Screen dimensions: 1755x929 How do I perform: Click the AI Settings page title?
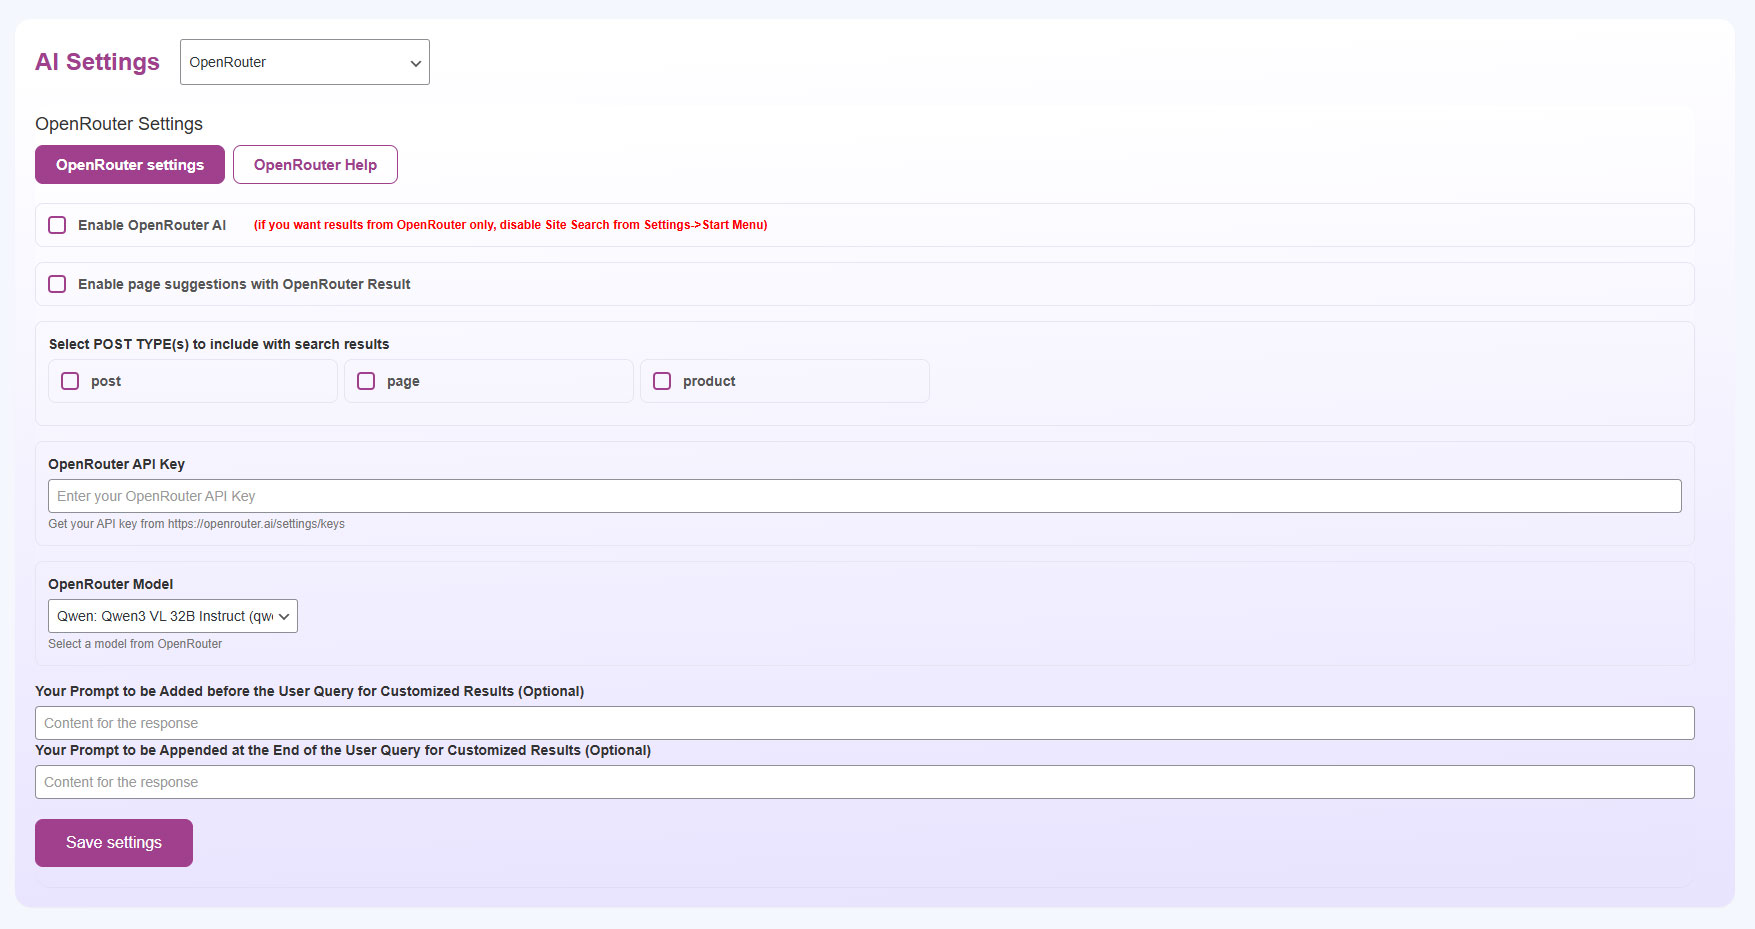97,62
